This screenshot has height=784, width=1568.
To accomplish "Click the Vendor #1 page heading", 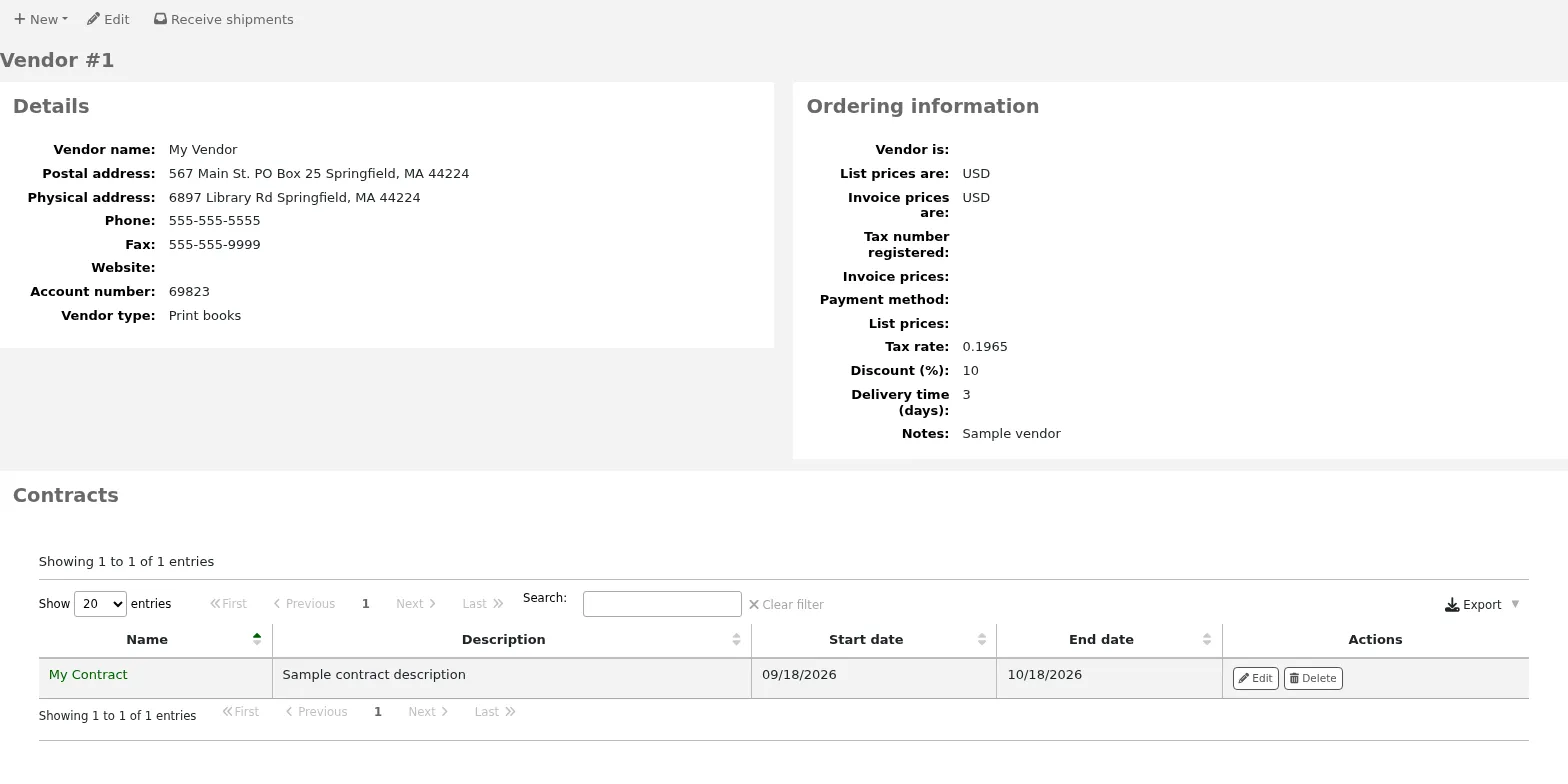I will click(57, 61).
